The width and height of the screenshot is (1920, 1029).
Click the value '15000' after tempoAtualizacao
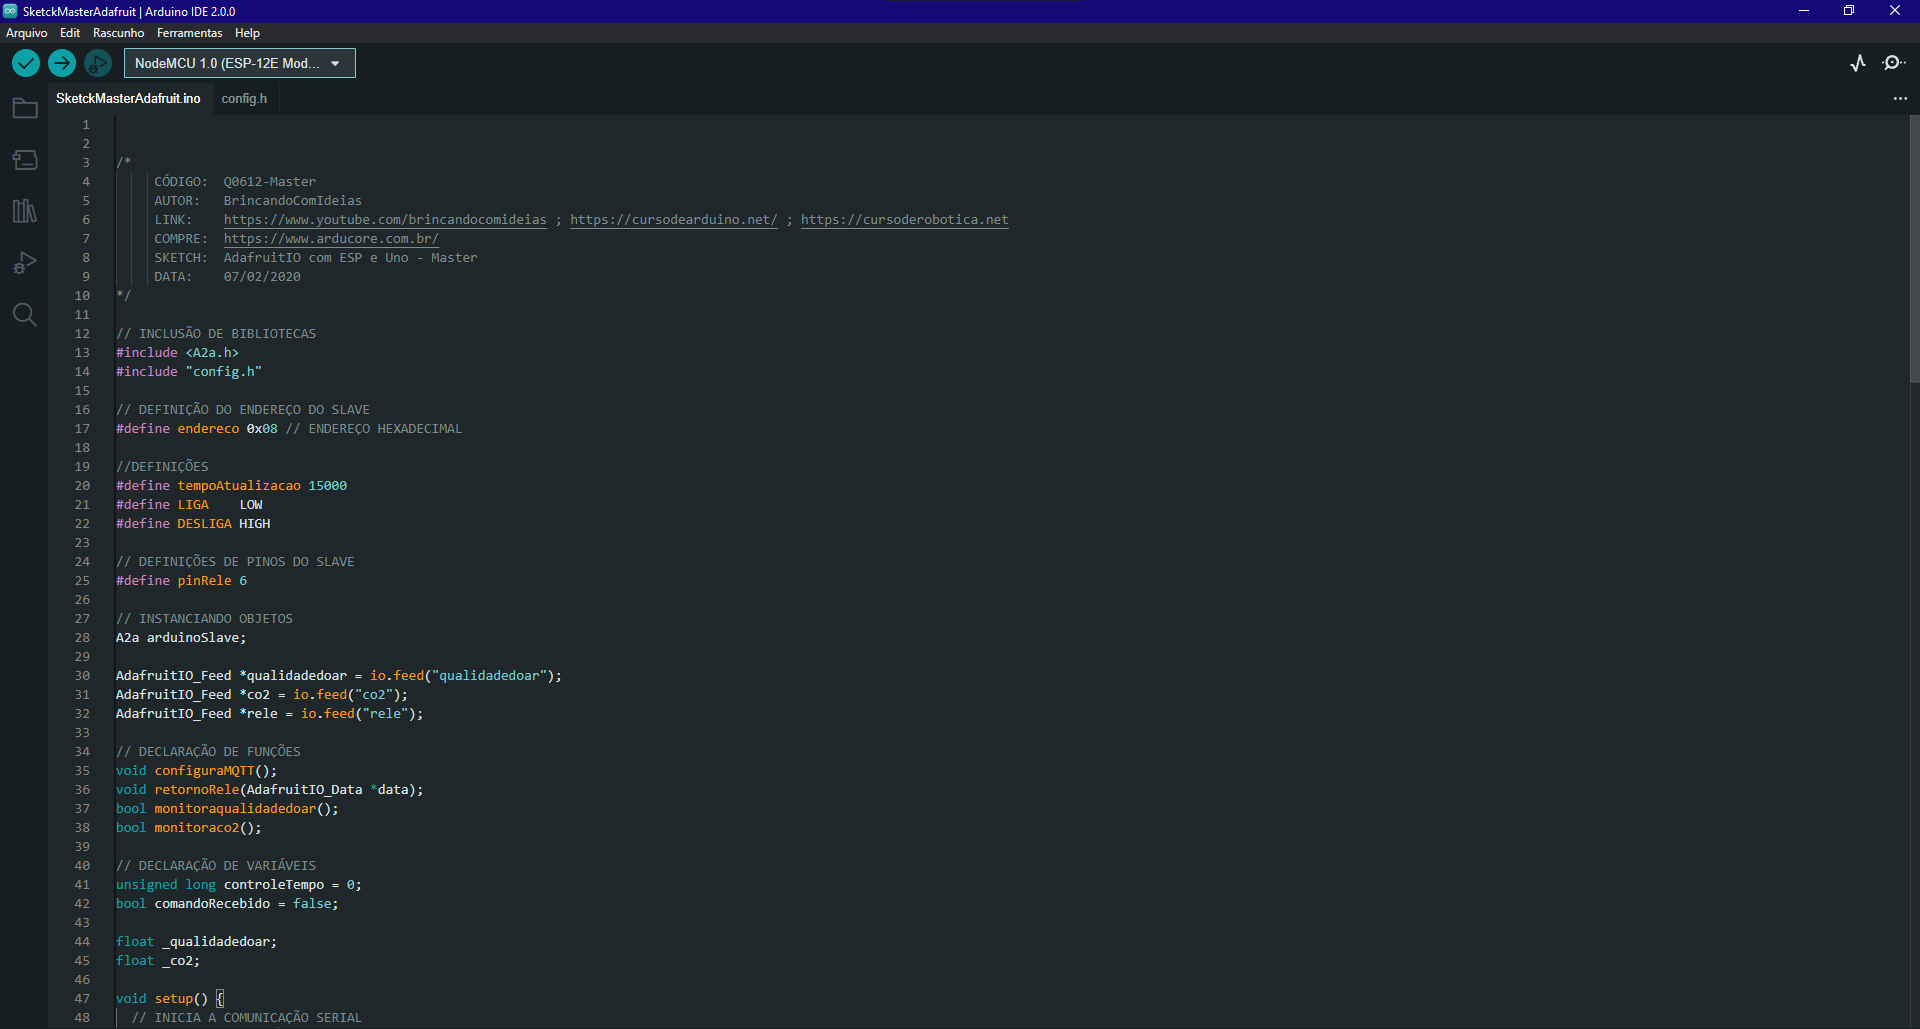(328, 486)
